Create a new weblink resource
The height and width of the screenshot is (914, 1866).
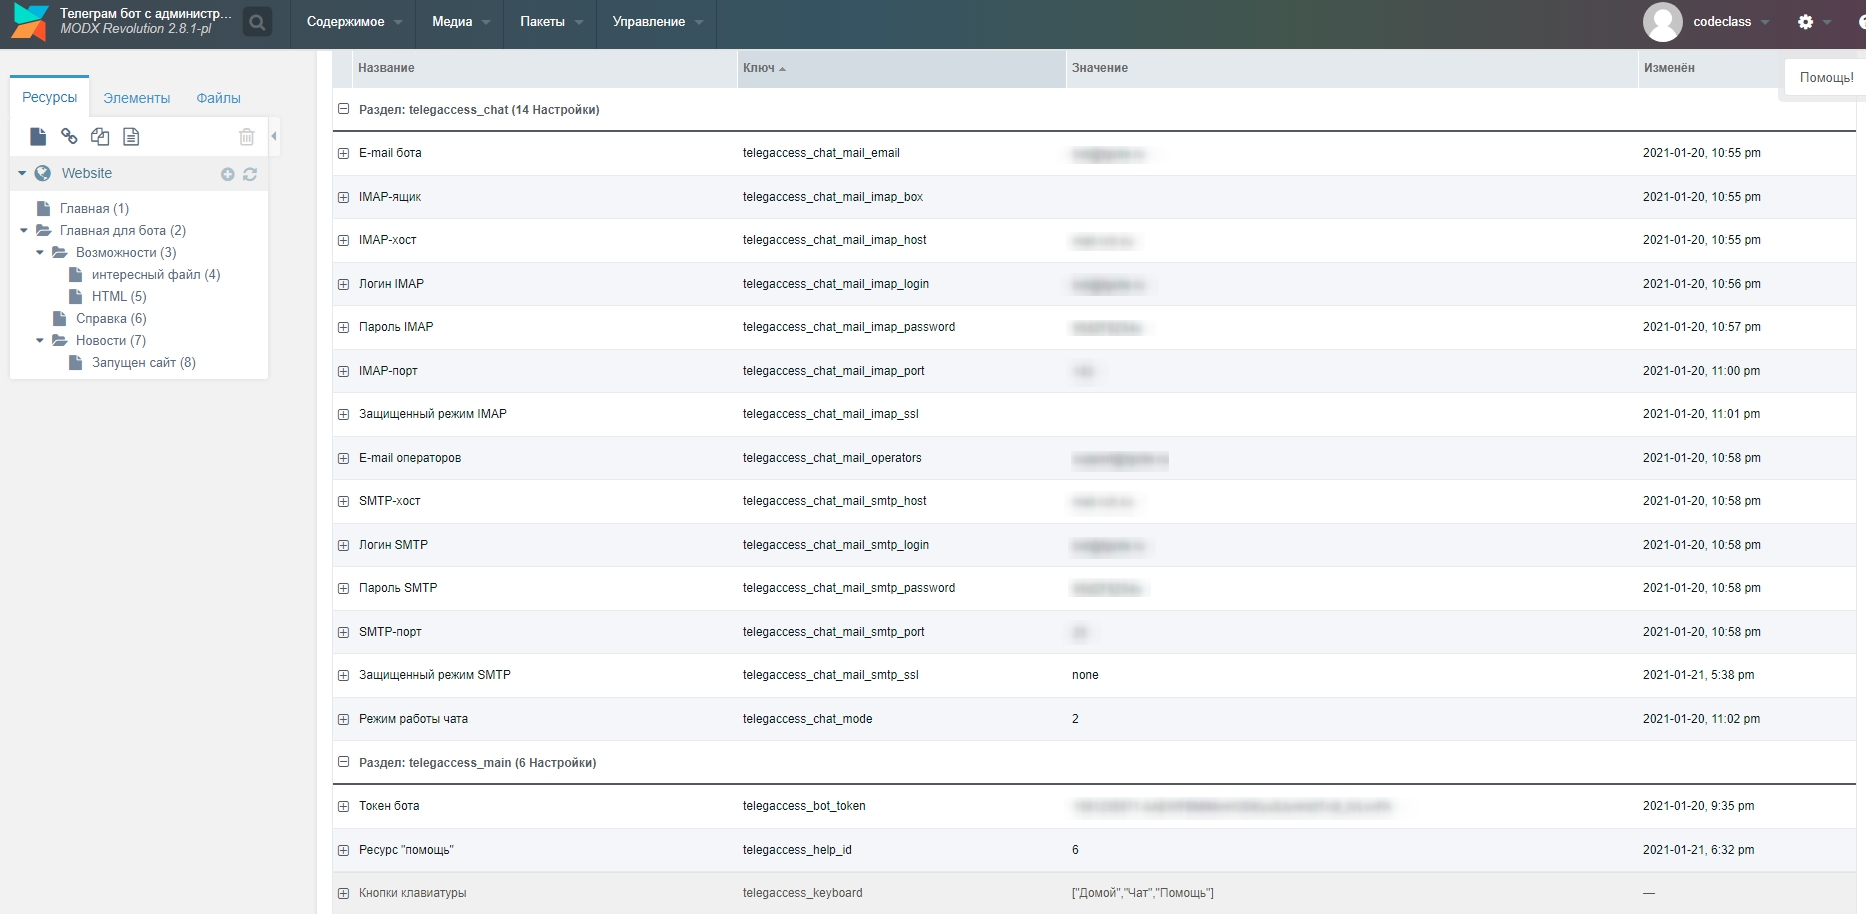coord(69,137)
